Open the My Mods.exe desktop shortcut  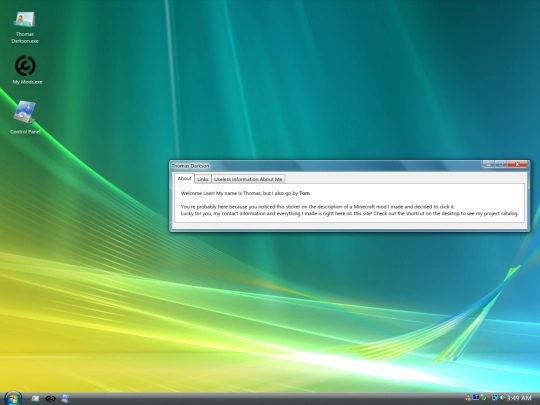[x=27, y=70]
